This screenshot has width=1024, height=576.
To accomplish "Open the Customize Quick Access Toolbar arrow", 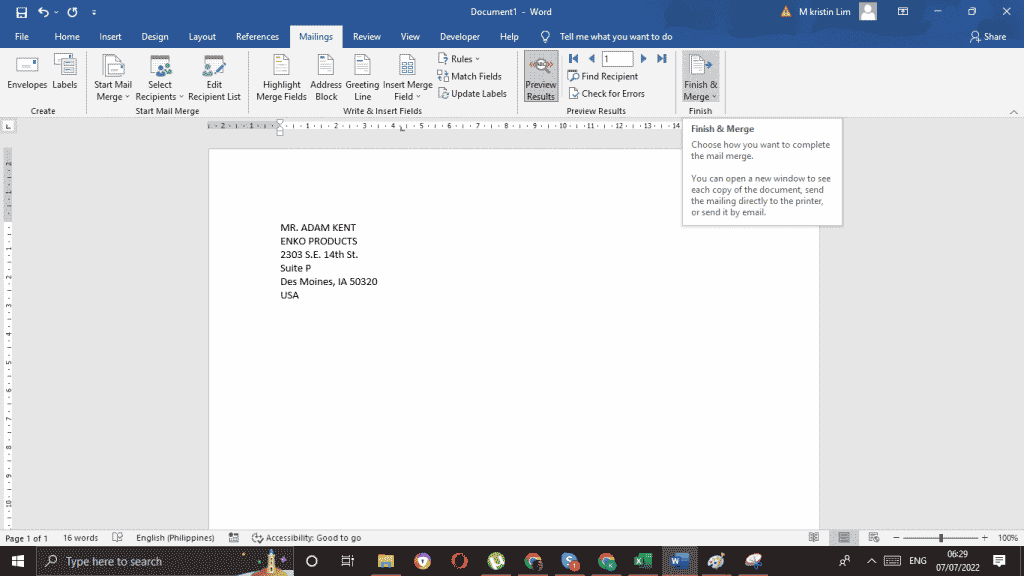I will 94,12.
